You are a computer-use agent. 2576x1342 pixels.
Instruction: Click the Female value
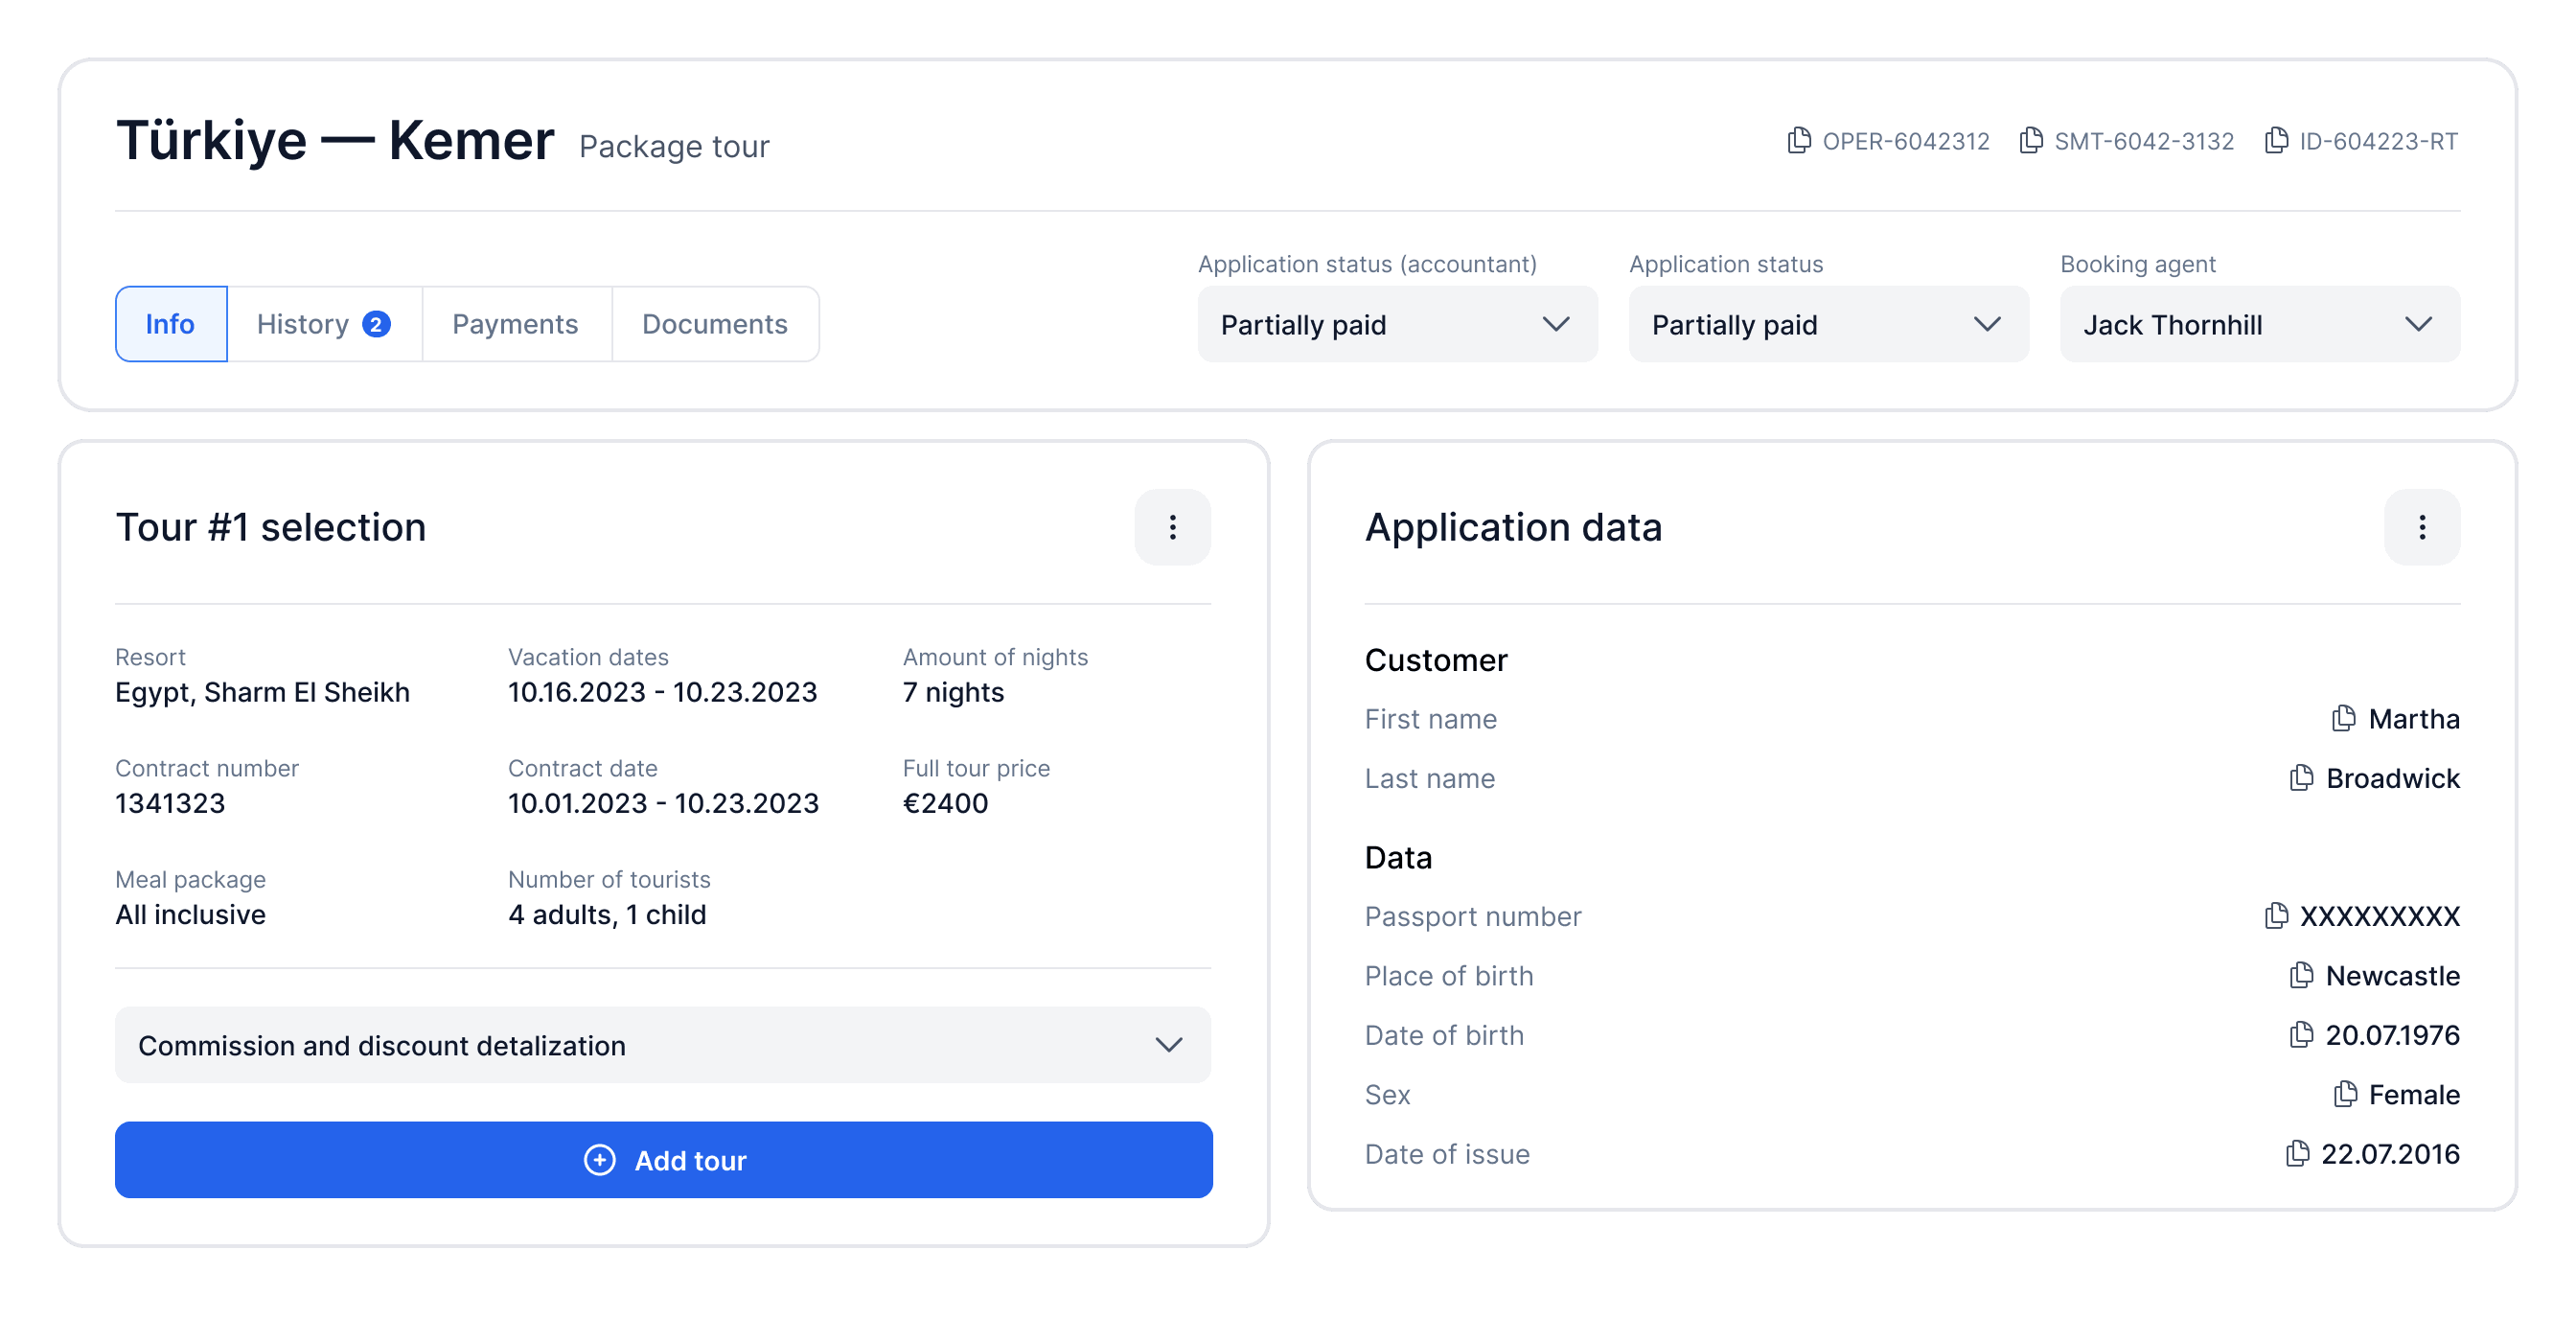click(x=2414, y=1093)
